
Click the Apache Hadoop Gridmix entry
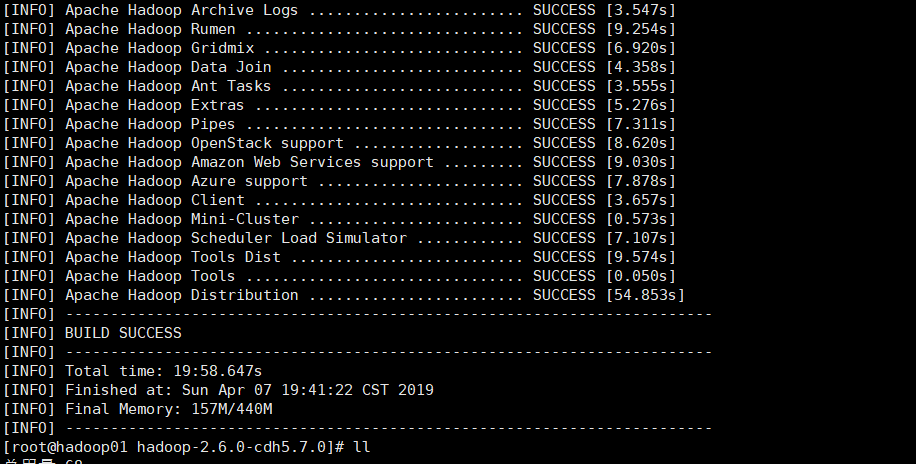click(339, 48)
